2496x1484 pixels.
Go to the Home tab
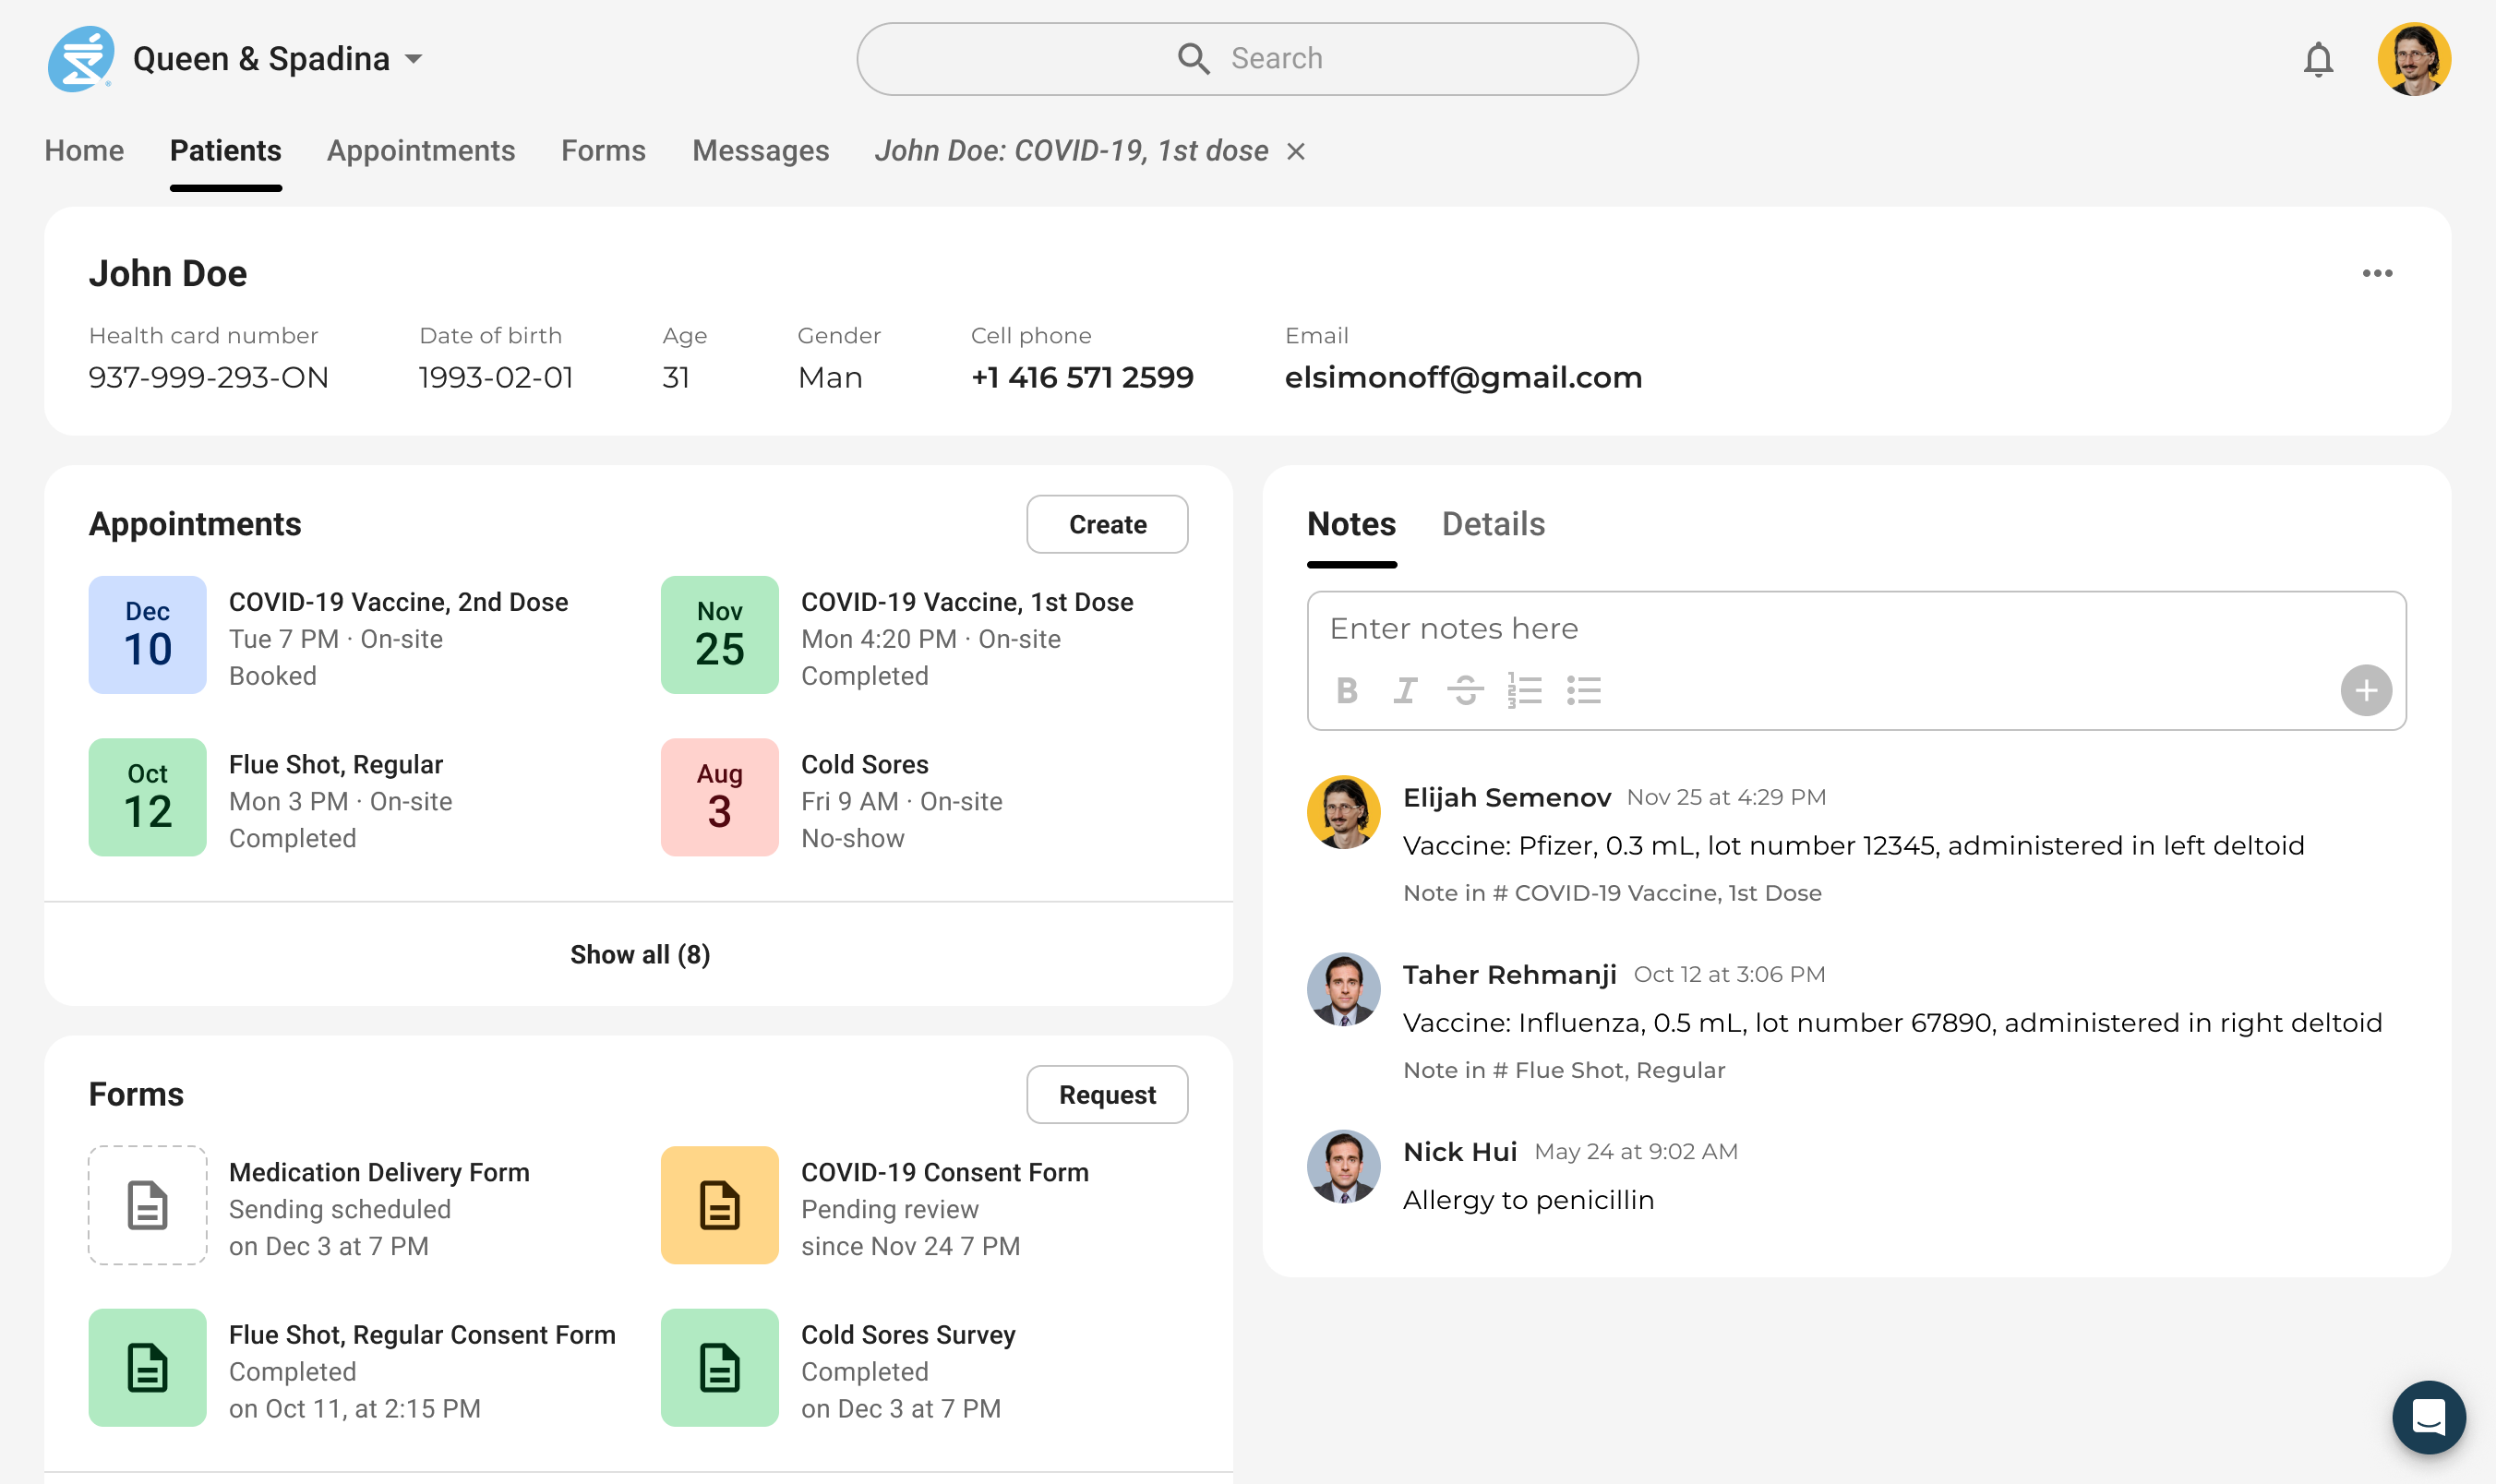pyautogui.click(x=84, y=150)
